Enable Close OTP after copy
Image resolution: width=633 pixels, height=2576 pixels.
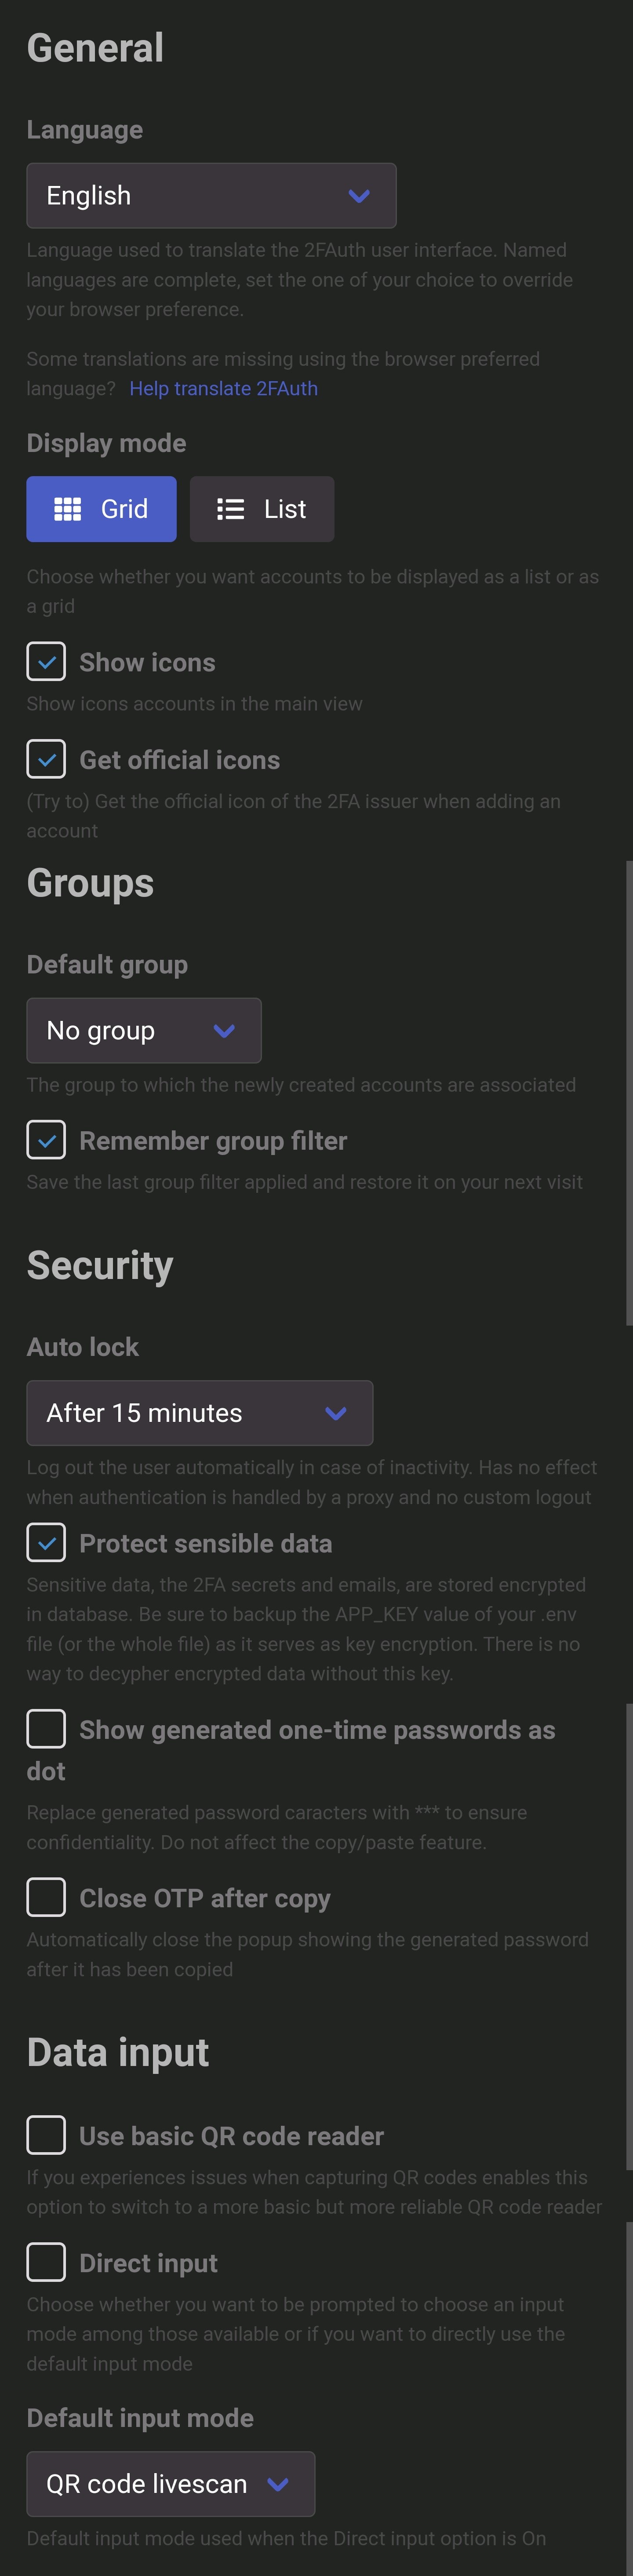(x=46, y=1897)
